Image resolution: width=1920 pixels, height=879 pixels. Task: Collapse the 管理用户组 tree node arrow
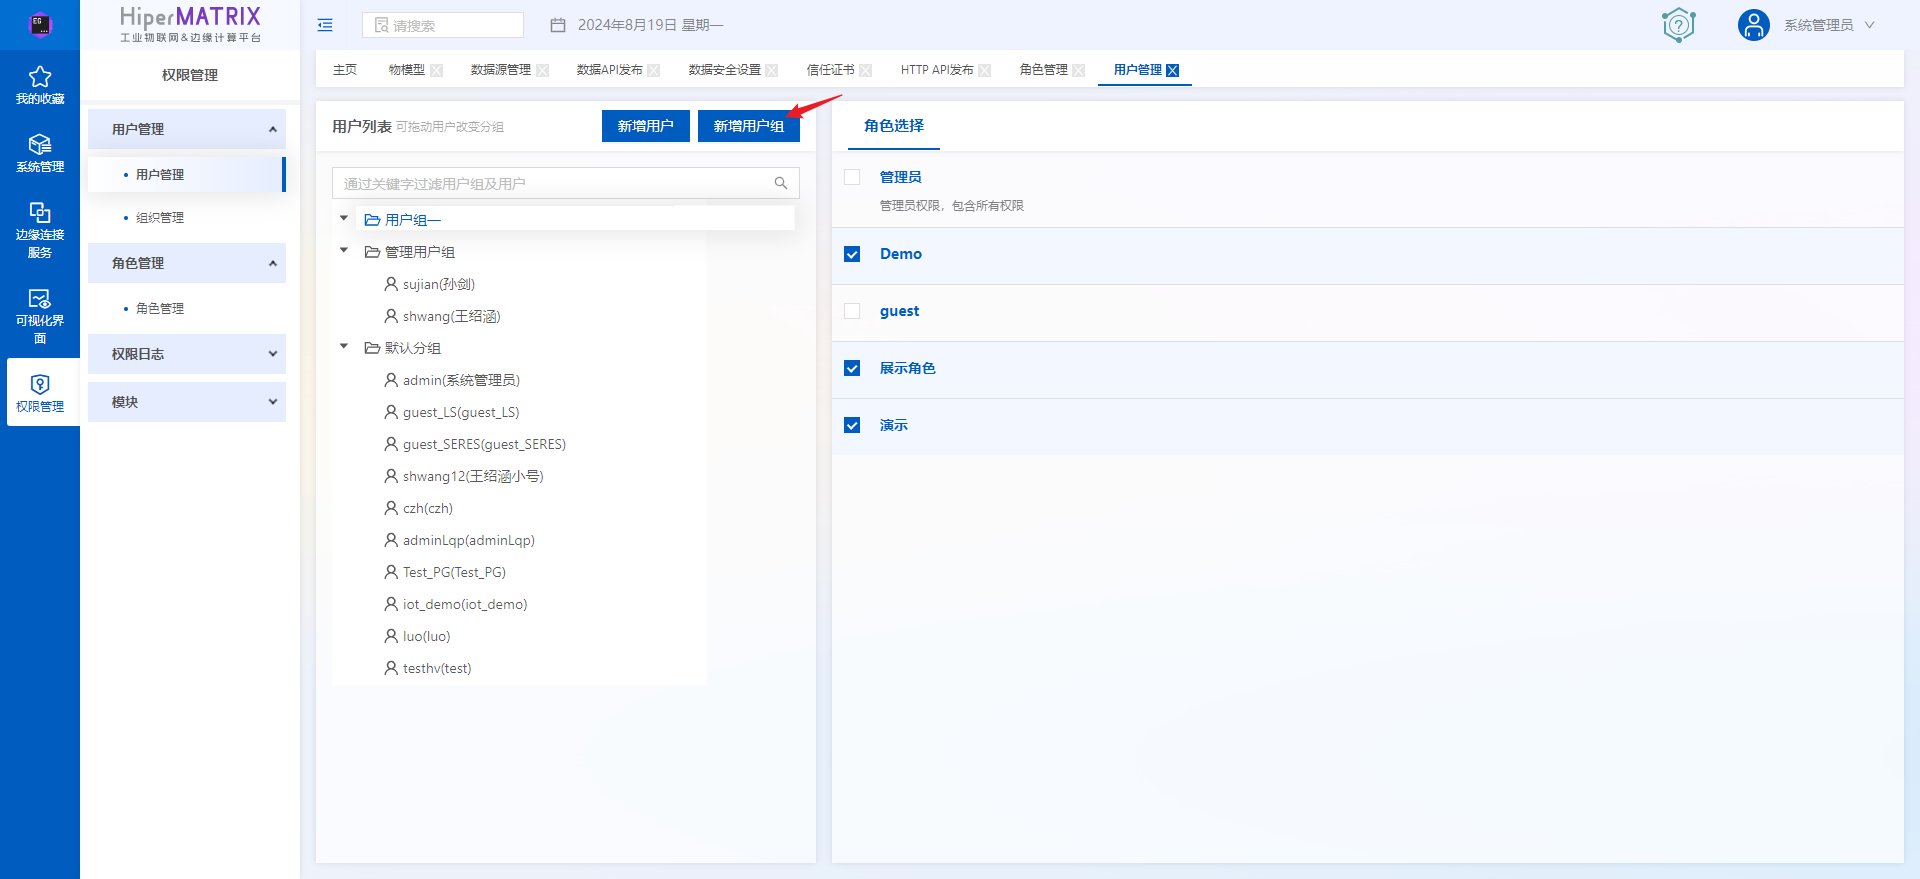pos(344,250)
